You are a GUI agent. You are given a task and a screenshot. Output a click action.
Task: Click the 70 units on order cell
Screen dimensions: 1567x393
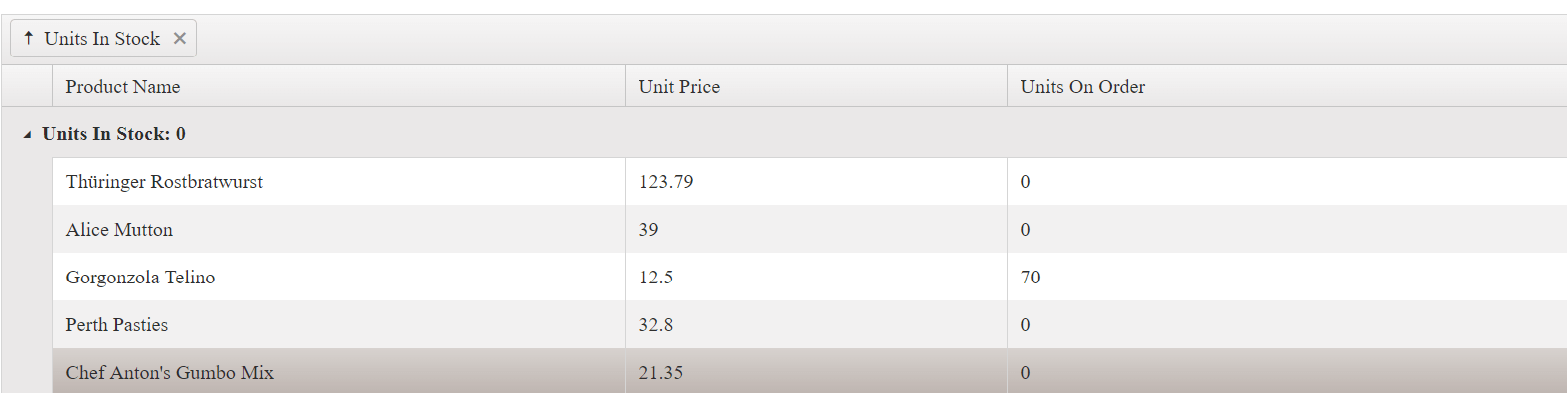[1287, 277]
